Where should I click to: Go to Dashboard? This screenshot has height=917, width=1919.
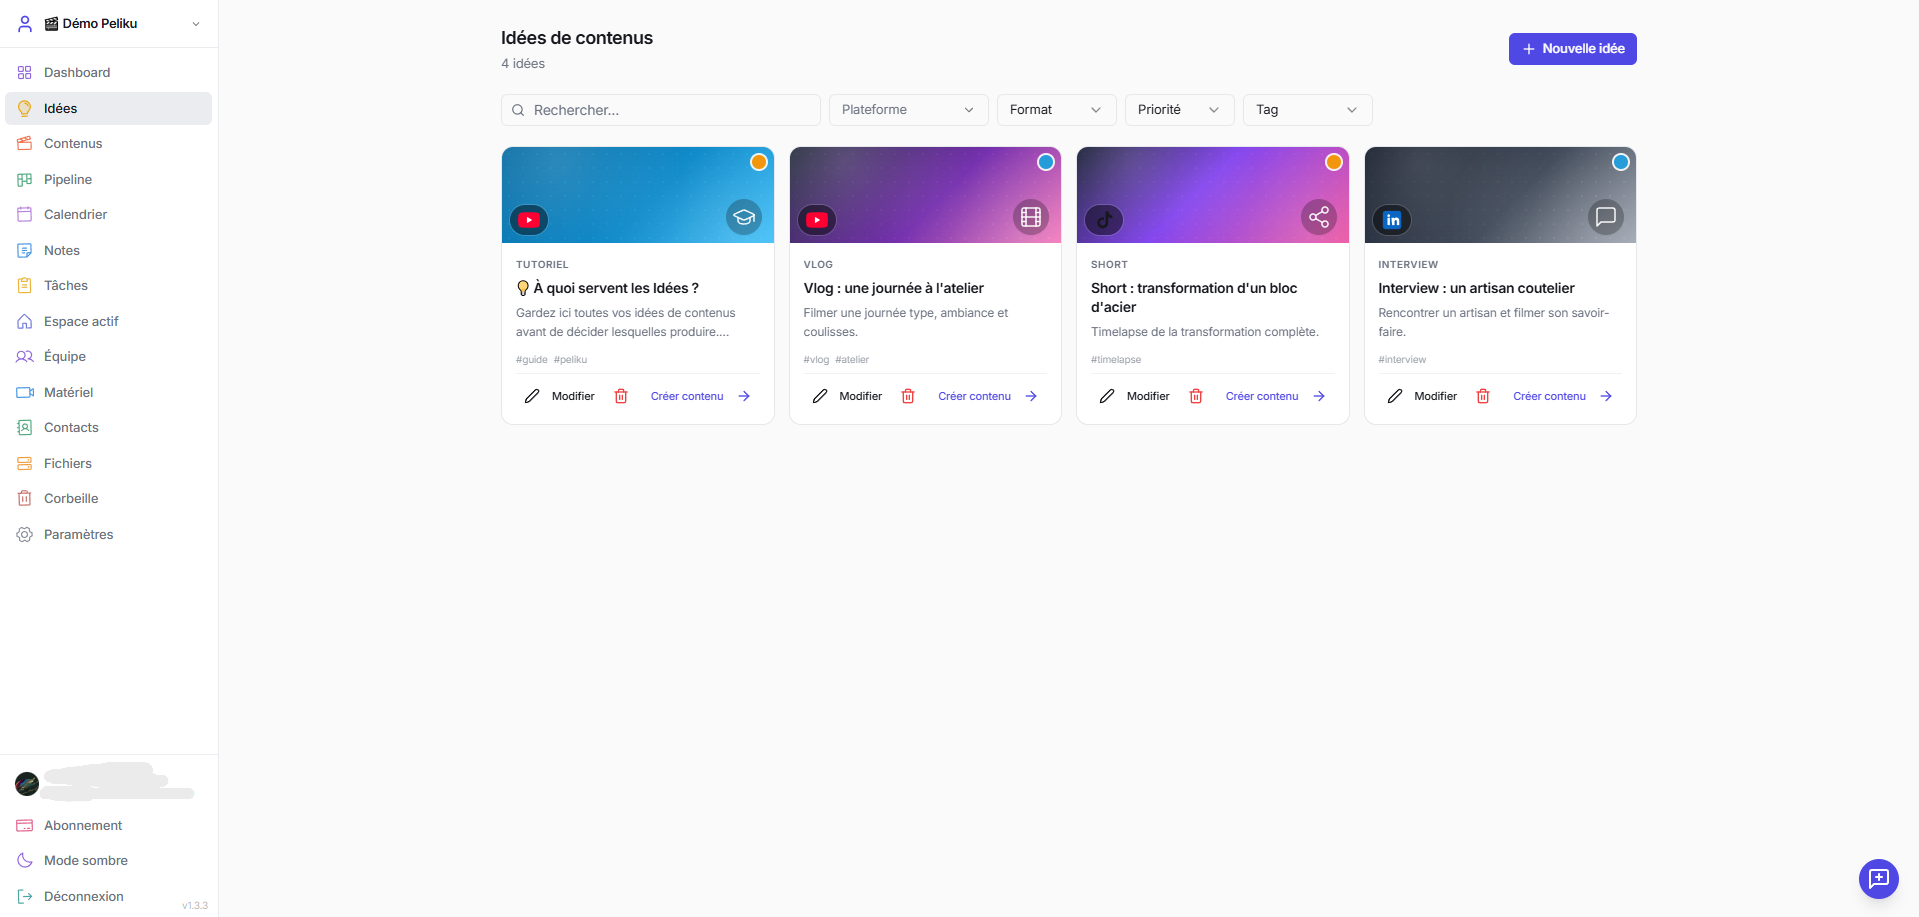coord(108,73)
